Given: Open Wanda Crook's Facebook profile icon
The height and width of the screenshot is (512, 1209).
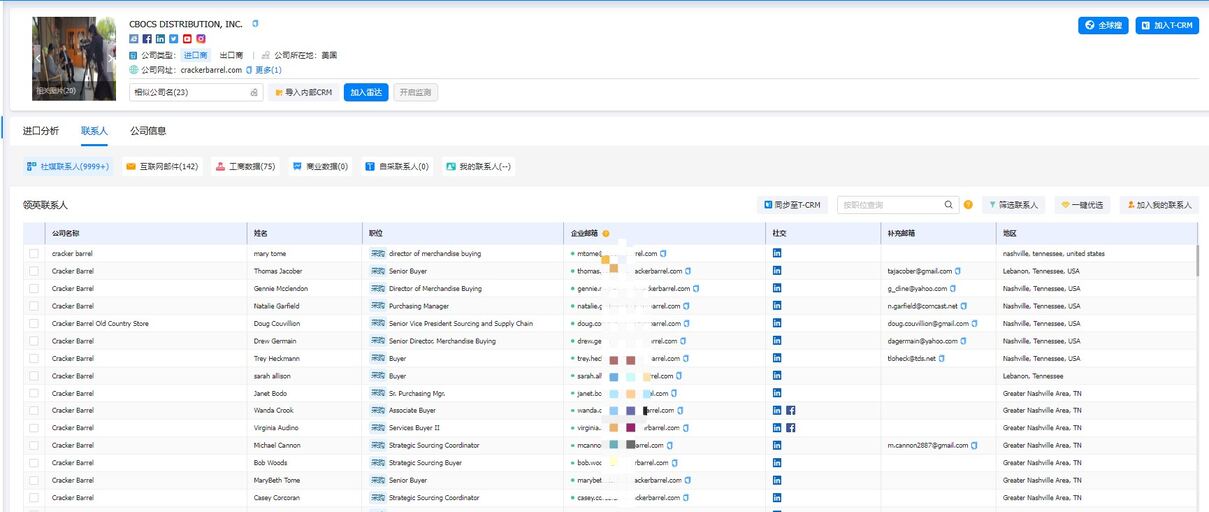Looking at the screenshot, I should [790, 410].
